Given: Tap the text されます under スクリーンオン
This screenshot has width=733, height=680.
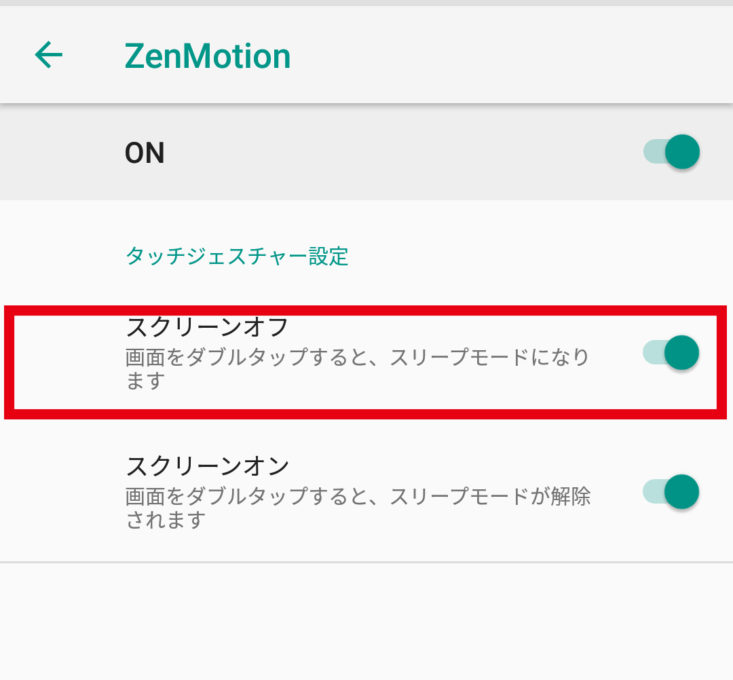Looking at the screenshot, I should click(x=165, y=520).
